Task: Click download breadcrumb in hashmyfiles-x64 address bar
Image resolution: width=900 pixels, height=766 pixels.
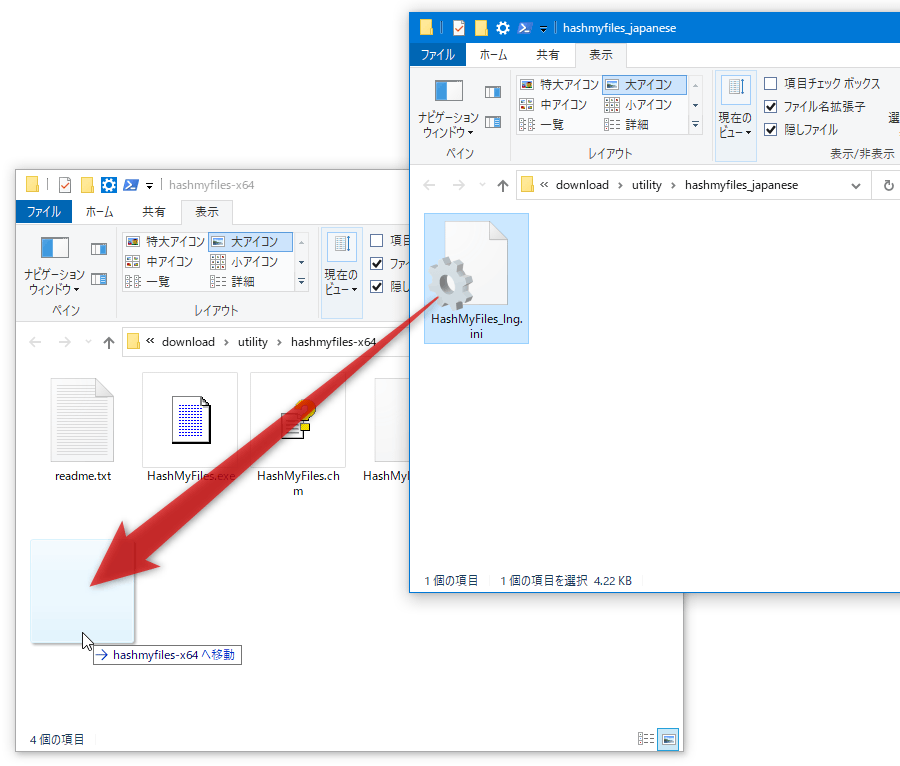Action: [x=188, y=342]
